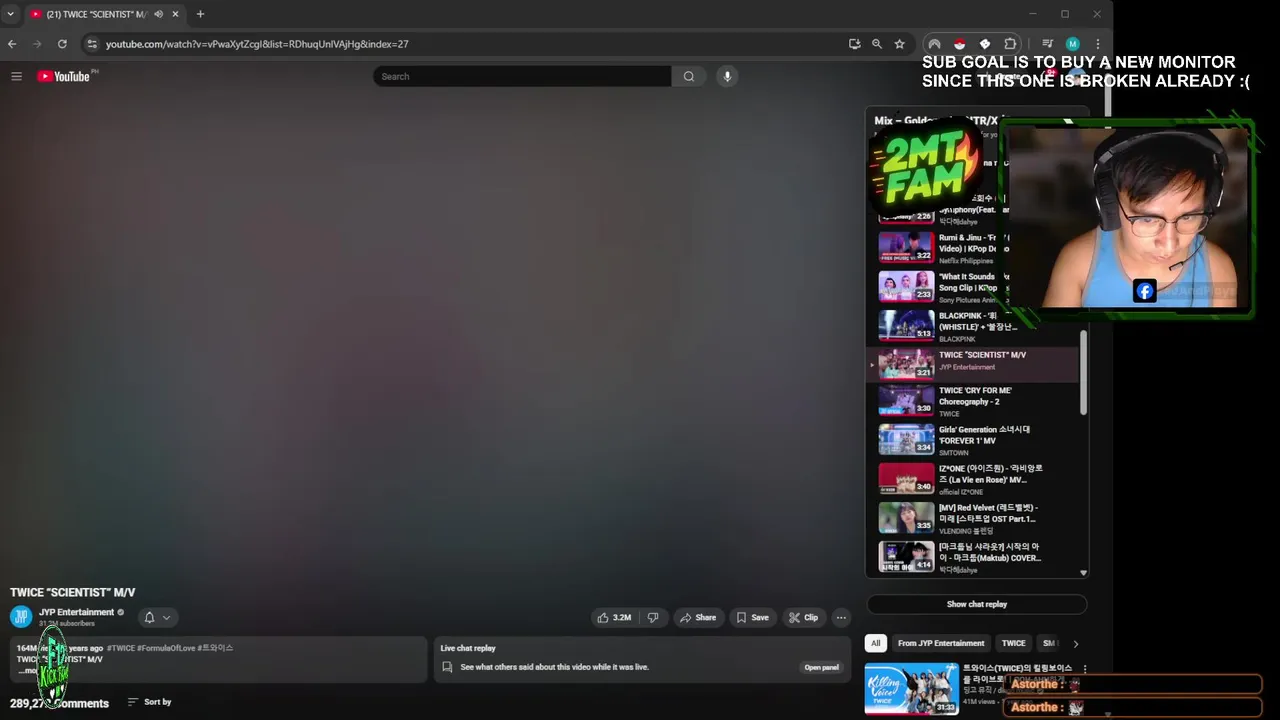Select From JYP Entertainment chip
The width and height of the screenshot is (1280, 720).
pos(941,643)
